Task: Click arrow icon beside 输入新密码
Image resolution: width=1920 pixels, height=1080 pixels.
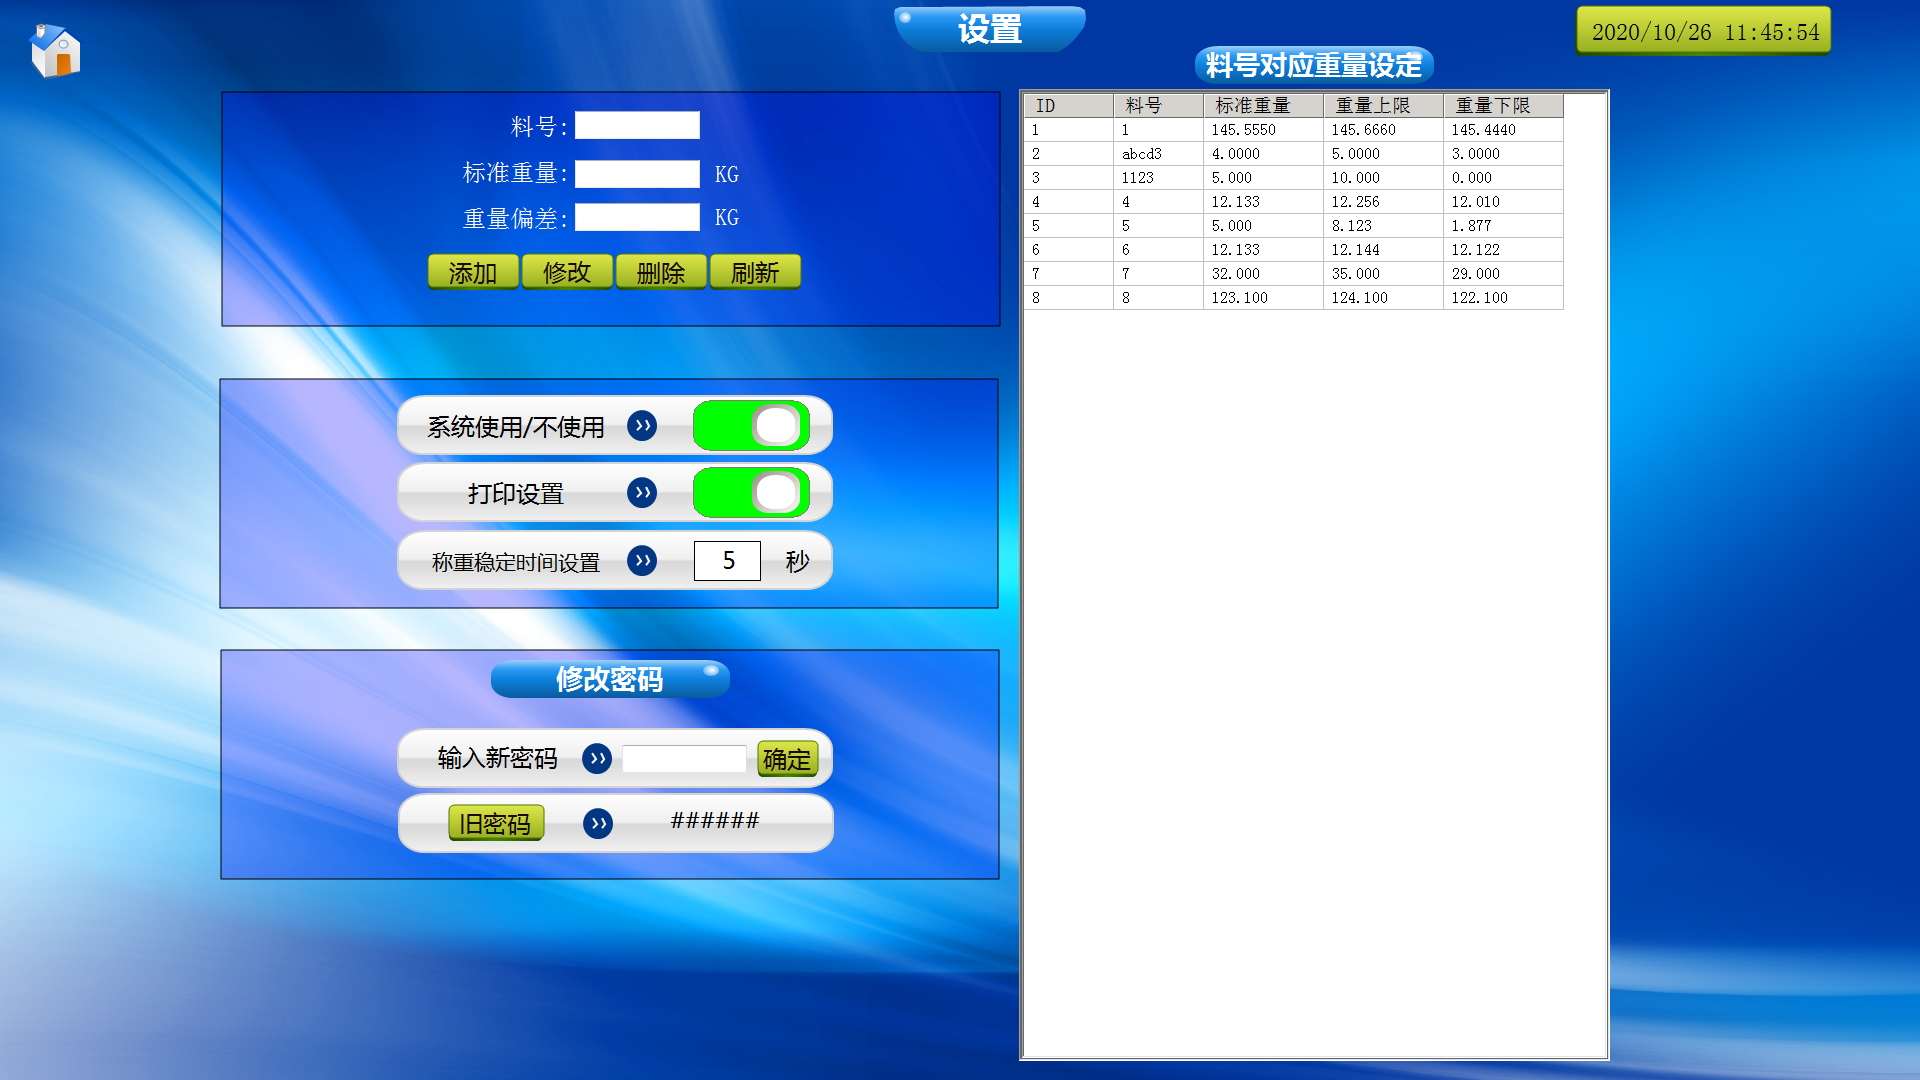Action: [x=597, y=759]
